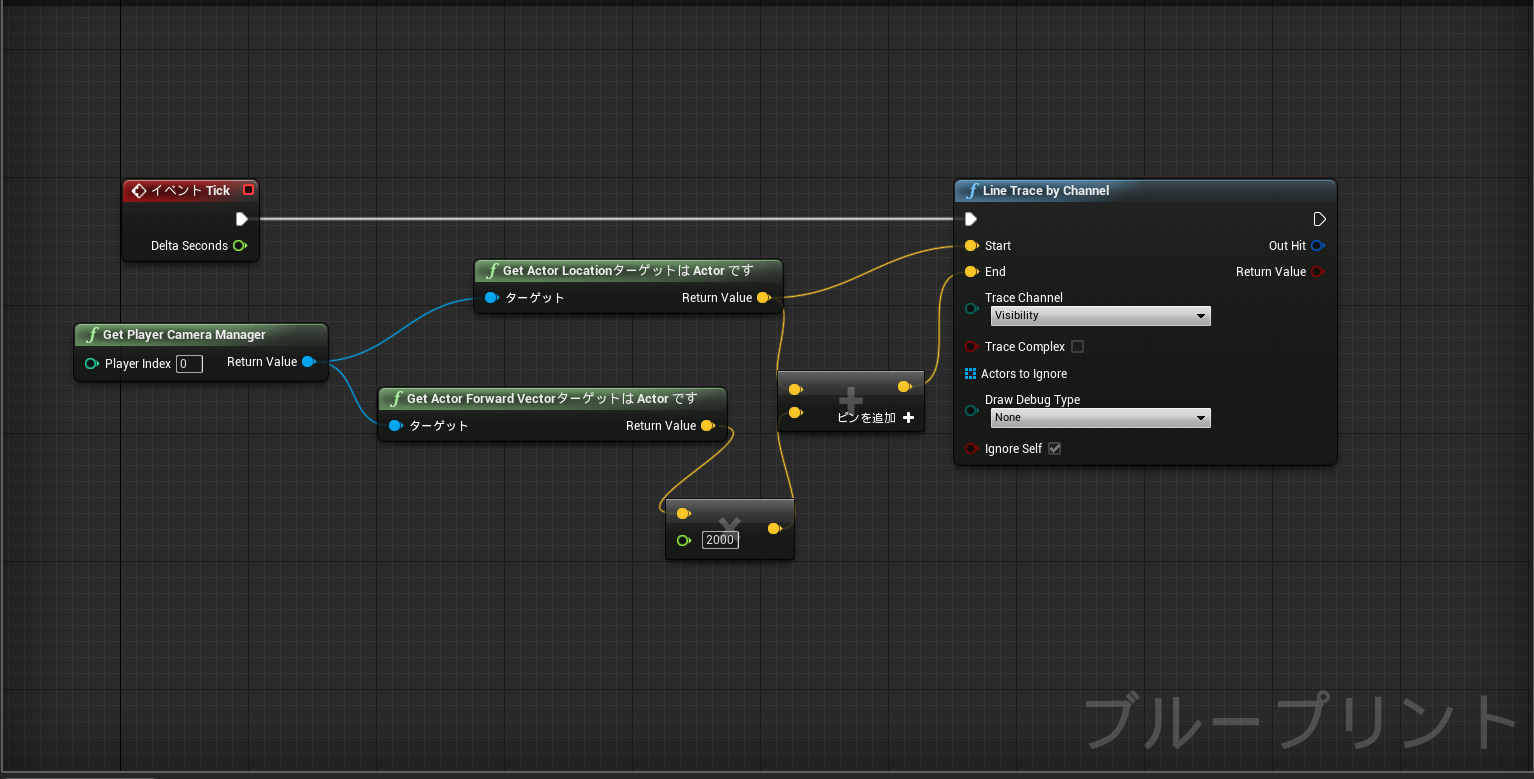Click Get Player Camera Manager Return Value pin
The width and height of the screenshot is (1534, 779).
pos(309,362)
